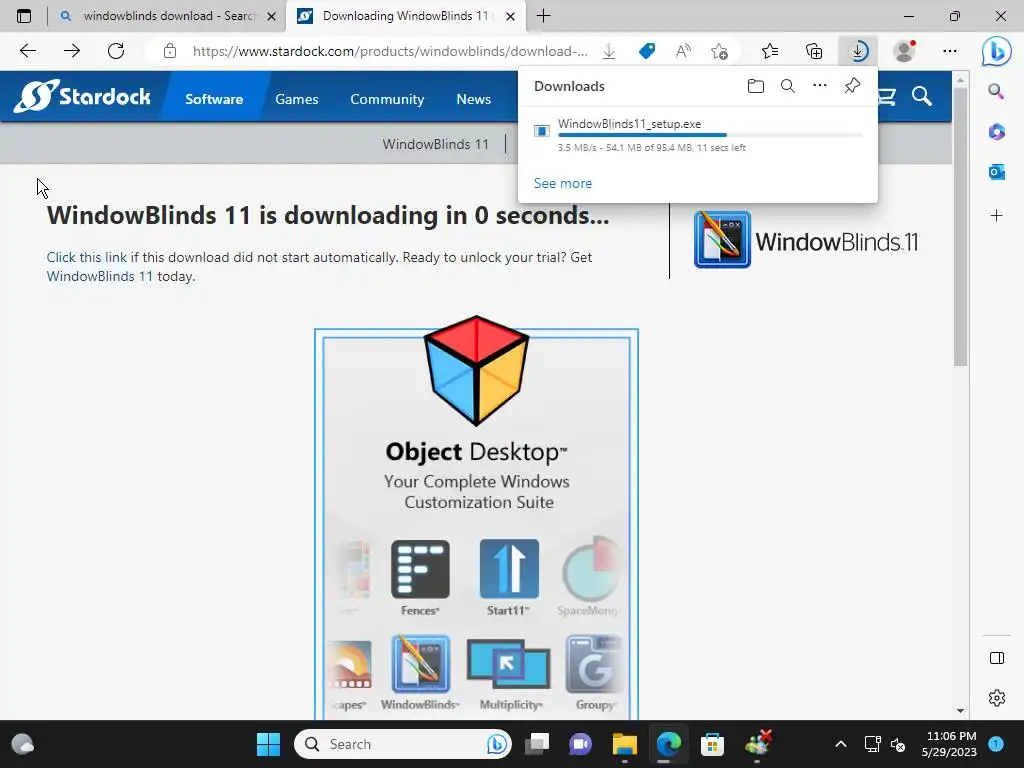This screenshot has width=1024, height=768.
Task: Click 'WindowBlinds 11' purchase link in text
Action: click(99, 276)
